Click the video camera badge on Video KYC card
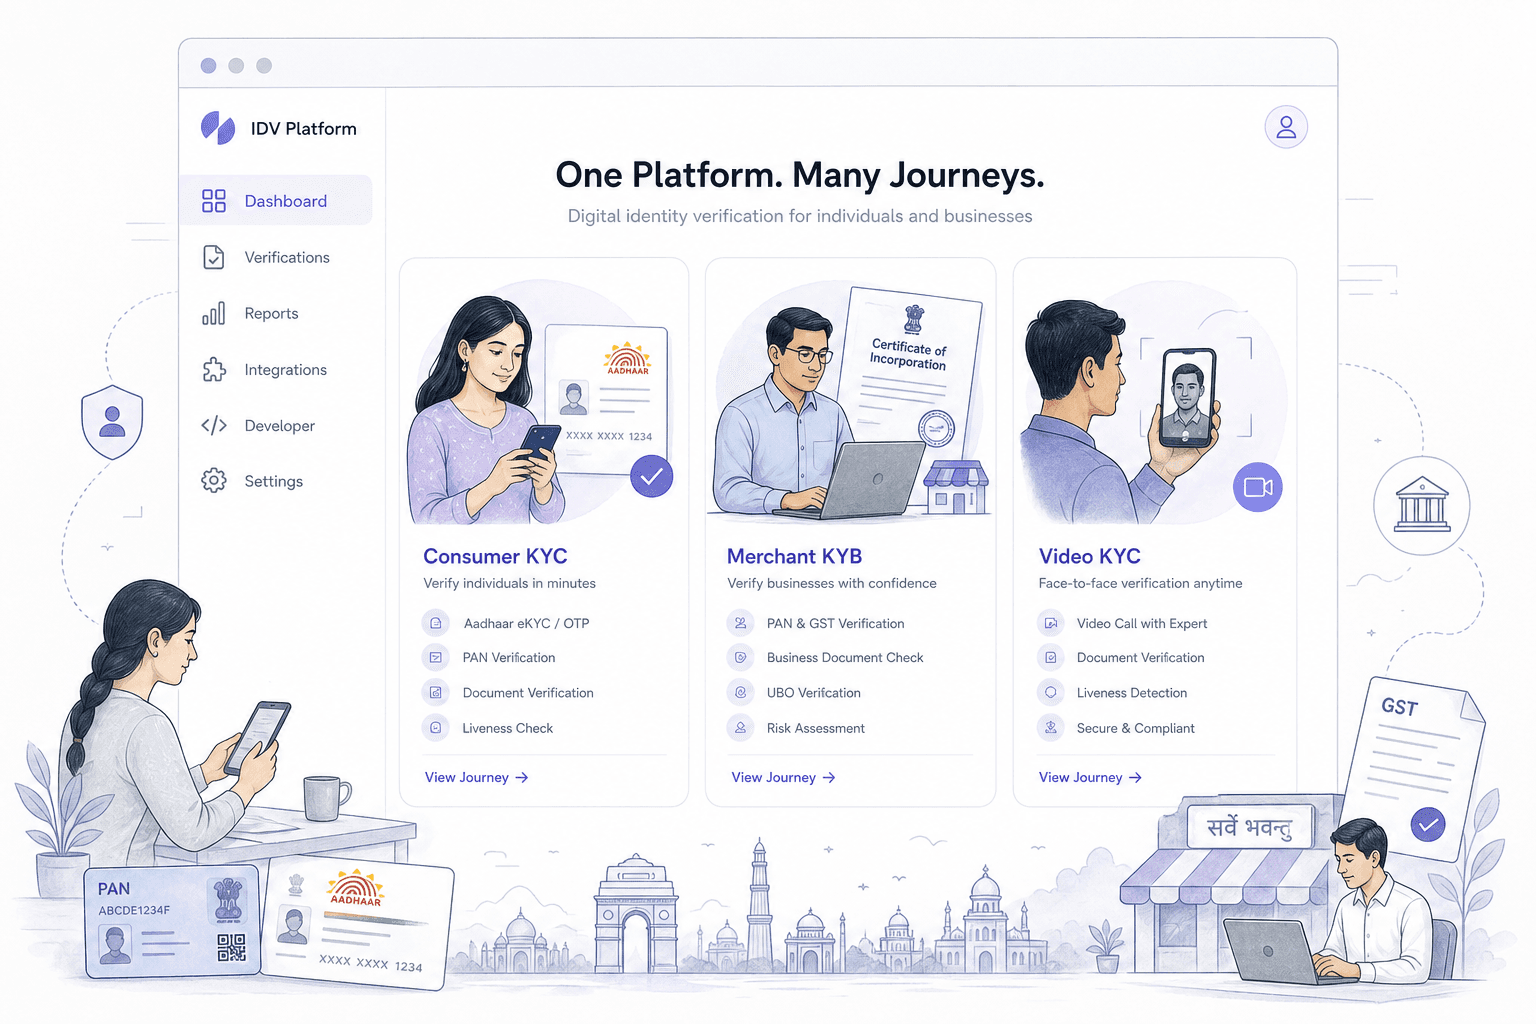Screen dimensions: 1536x1024 [x=1258, y=487]
